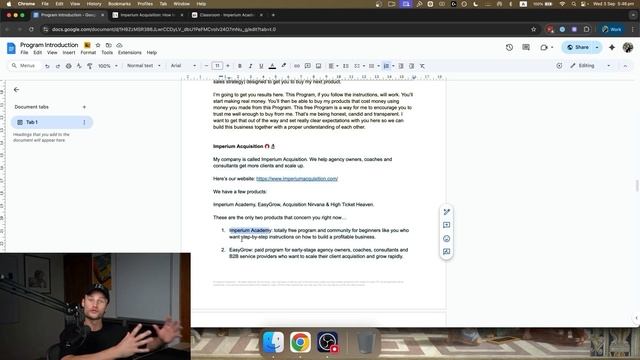
Task: Open the imperiumacquisition.com website link
Action: [297, 179]
